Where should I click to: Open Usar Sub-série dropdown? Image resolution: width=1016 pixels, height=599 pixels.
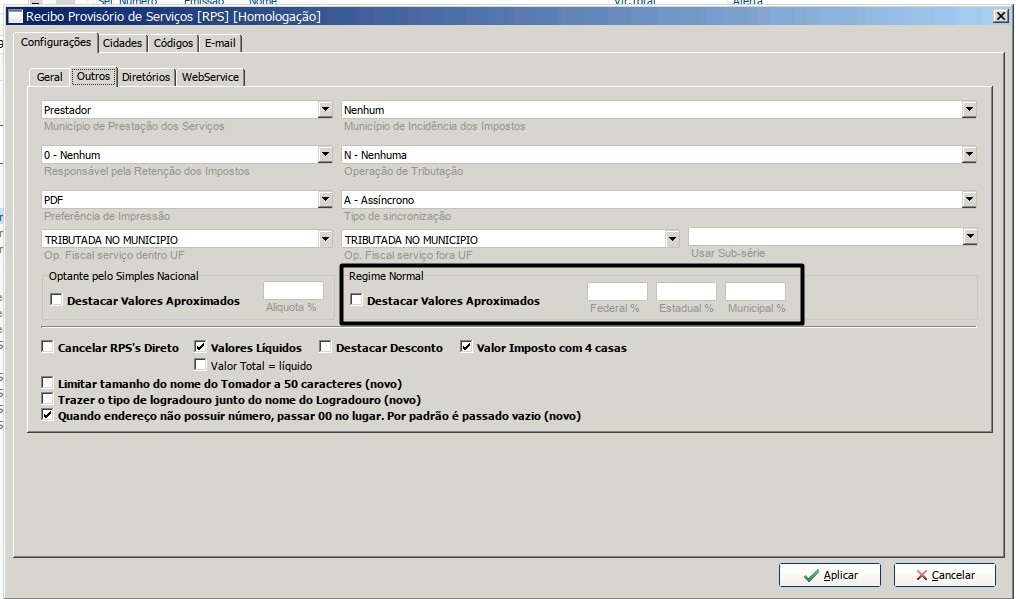(x=969, y=237)
